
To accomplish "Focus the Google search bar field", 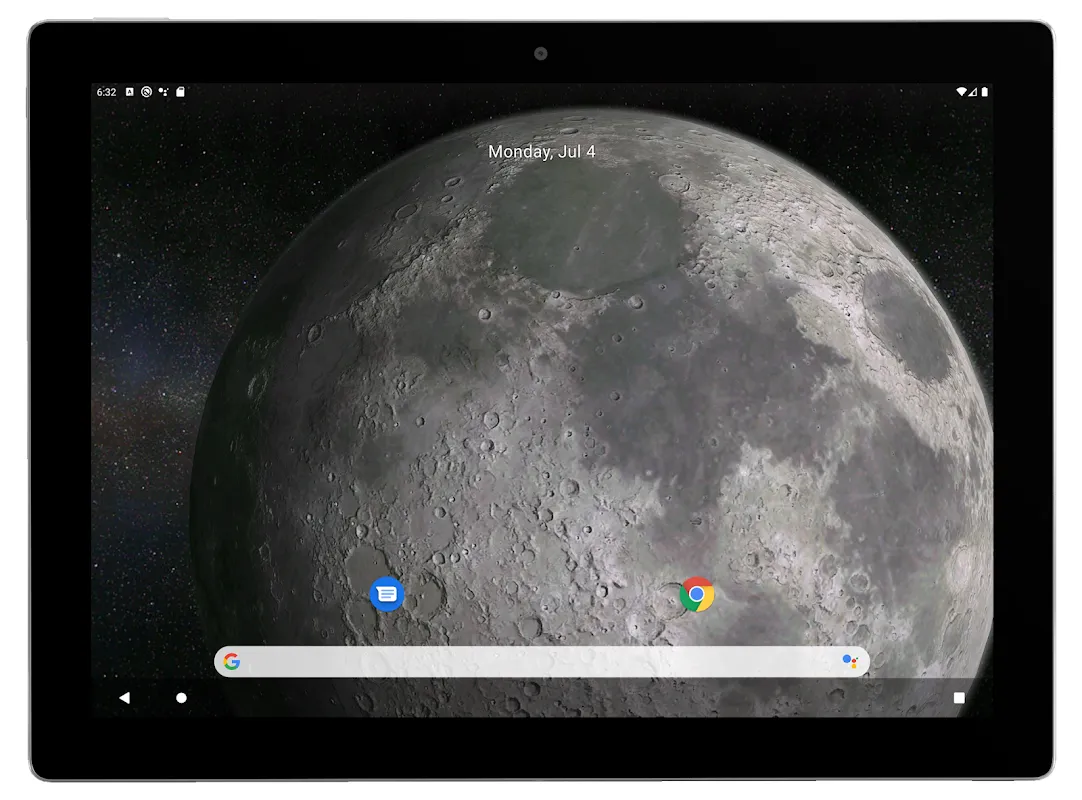I will coord(540,661).
